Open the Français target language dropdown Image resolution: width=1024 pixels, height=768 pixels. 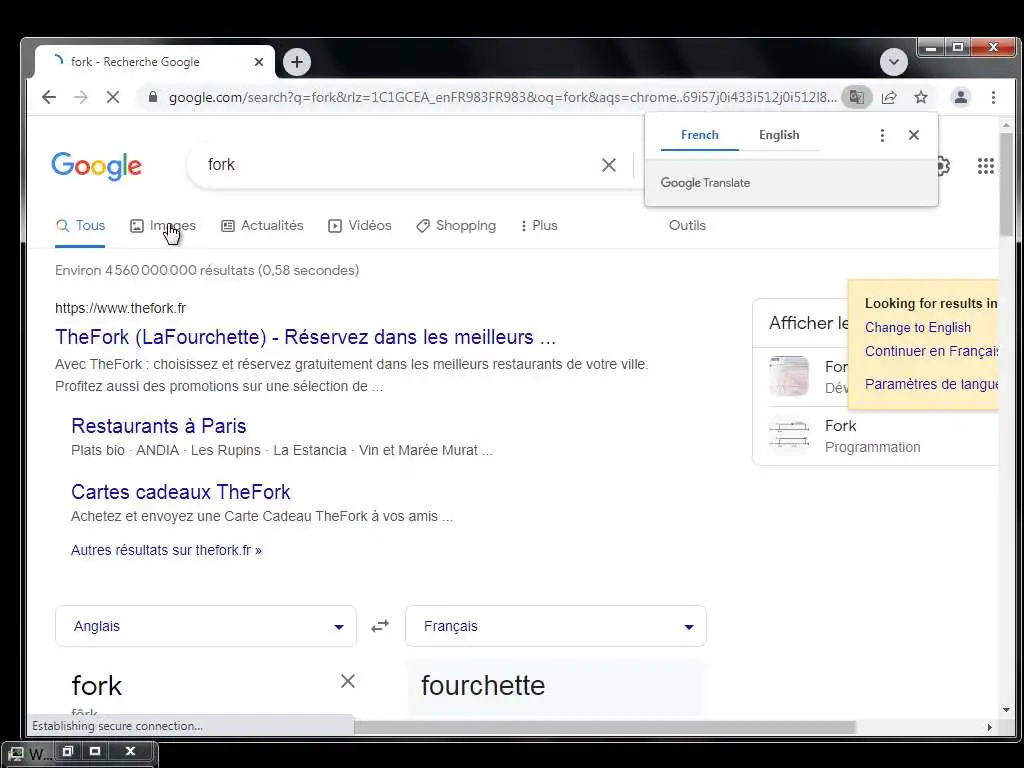pos(556,626)
